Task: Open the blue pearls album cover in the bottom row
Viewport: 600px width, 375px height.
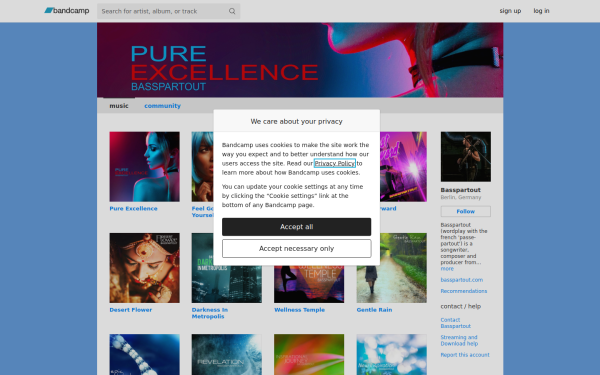Action: click(144, 355)
